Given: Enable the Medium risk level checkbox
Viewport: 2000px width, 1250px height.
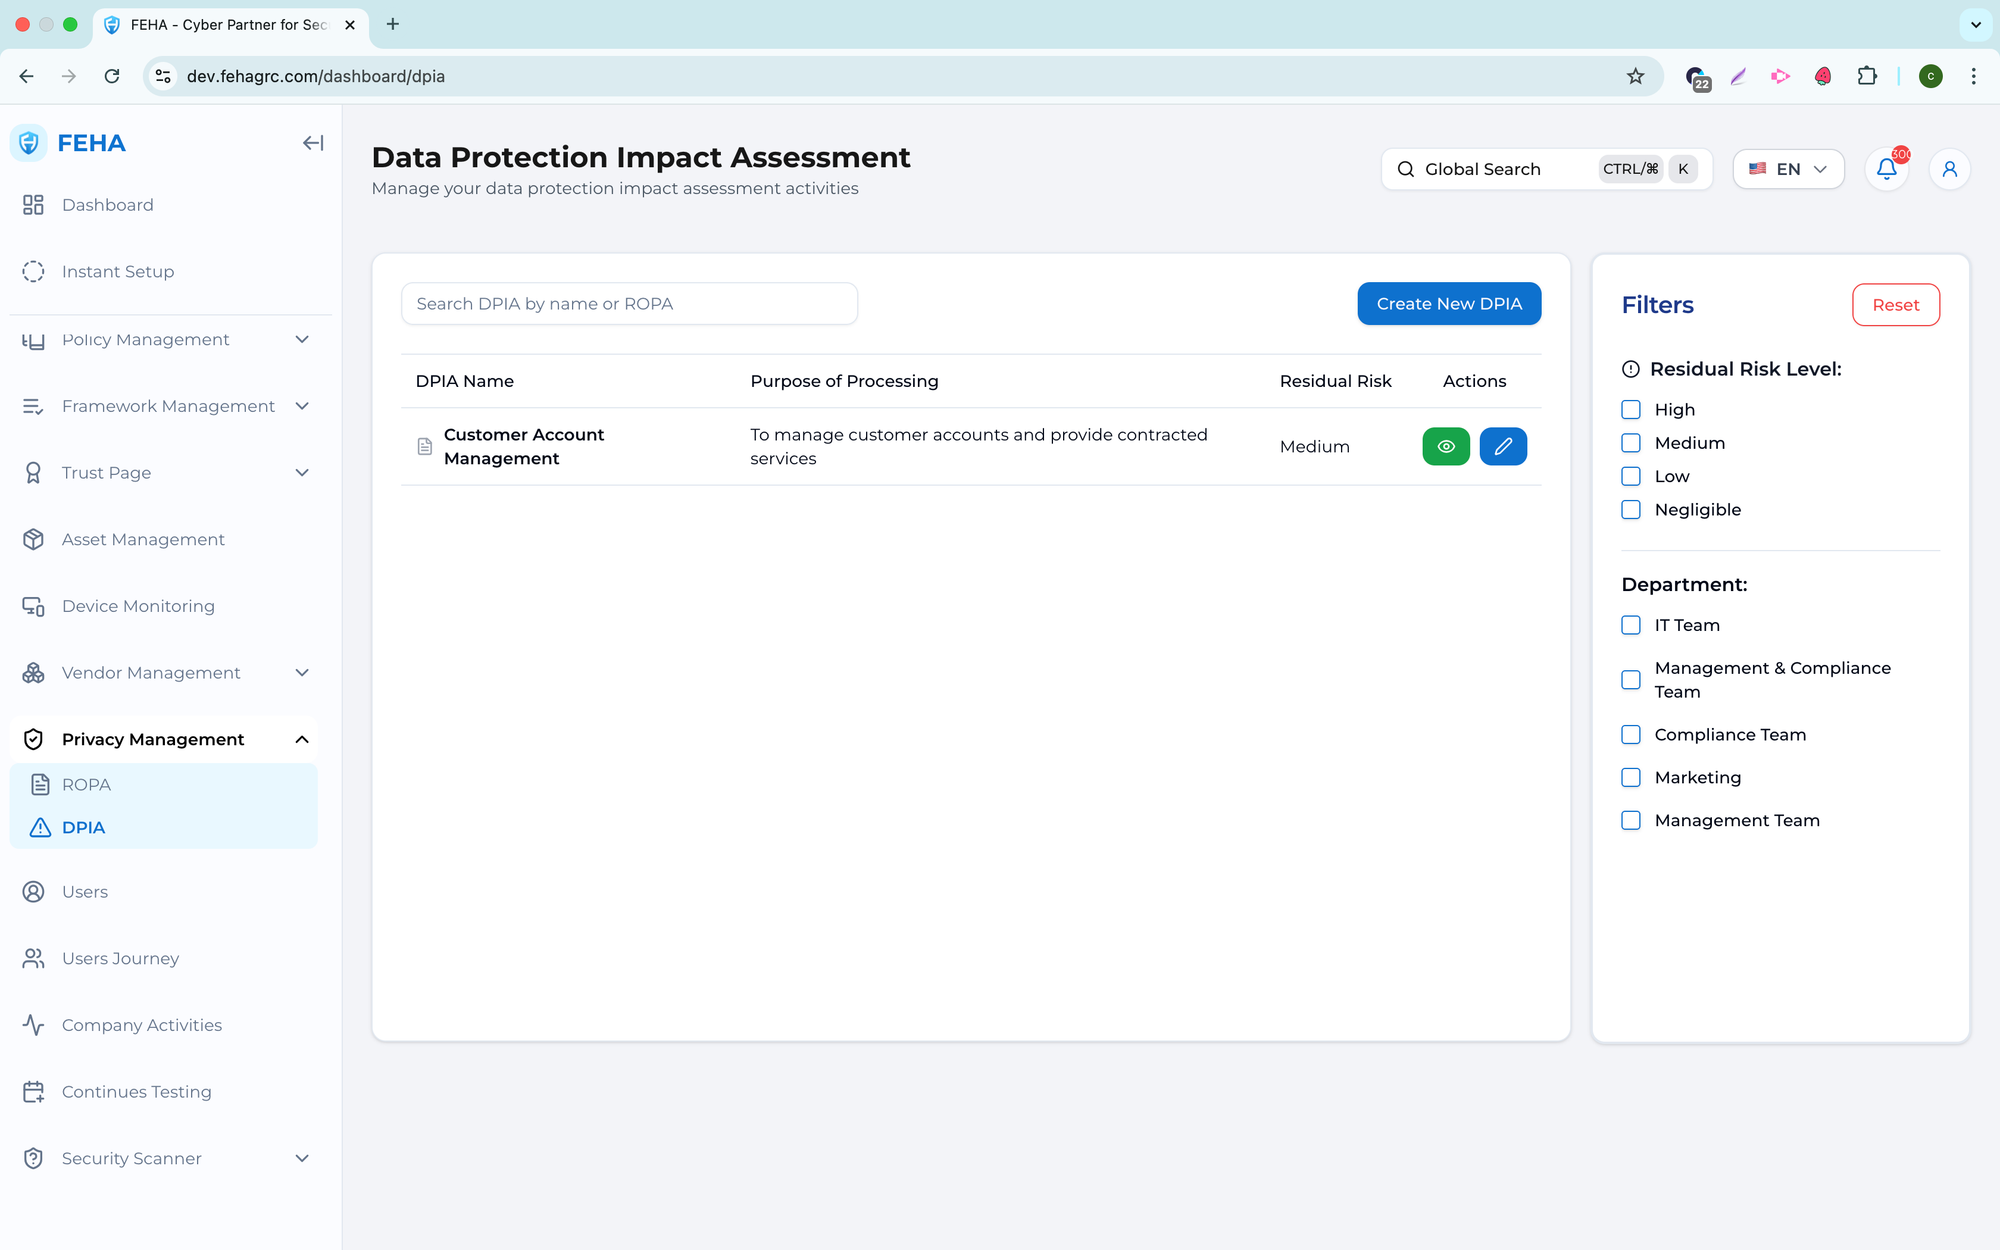Looking at the screenshot, I should coord(1631,443).
